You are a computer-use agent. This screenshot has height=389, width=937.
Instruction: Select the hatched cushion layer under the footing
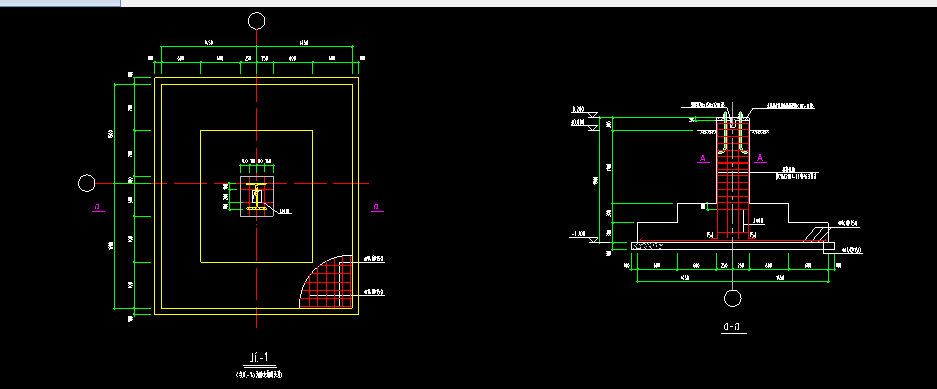tap(733, 246)
